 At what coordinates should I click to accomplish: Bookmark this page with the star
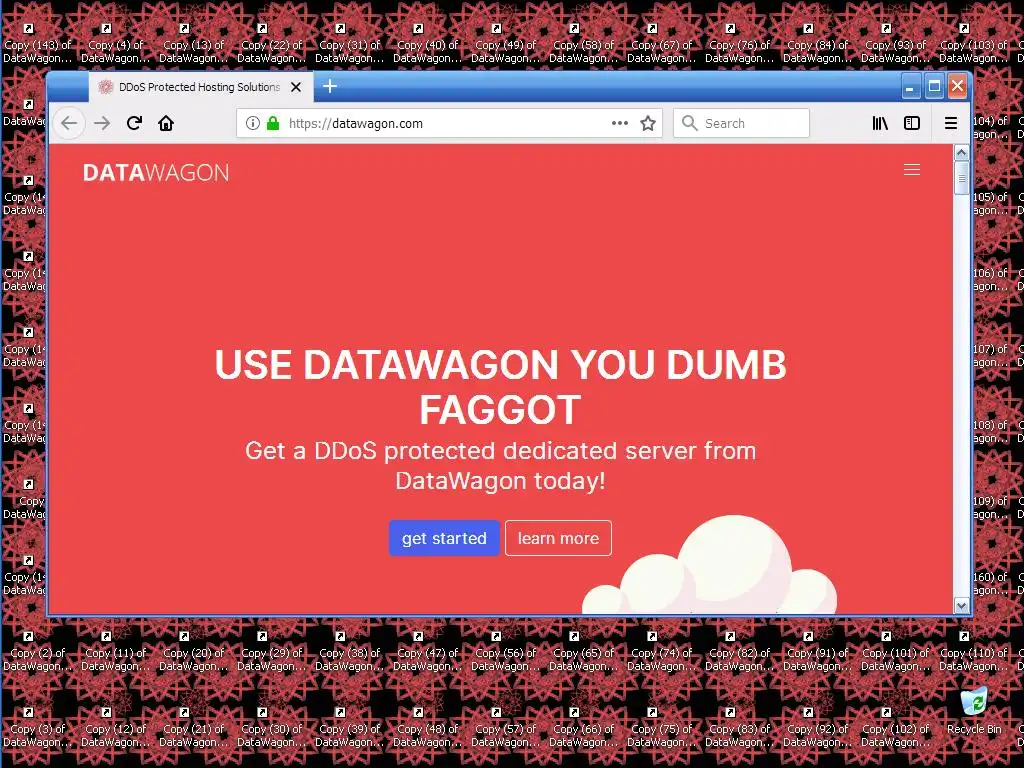(648, 123)
